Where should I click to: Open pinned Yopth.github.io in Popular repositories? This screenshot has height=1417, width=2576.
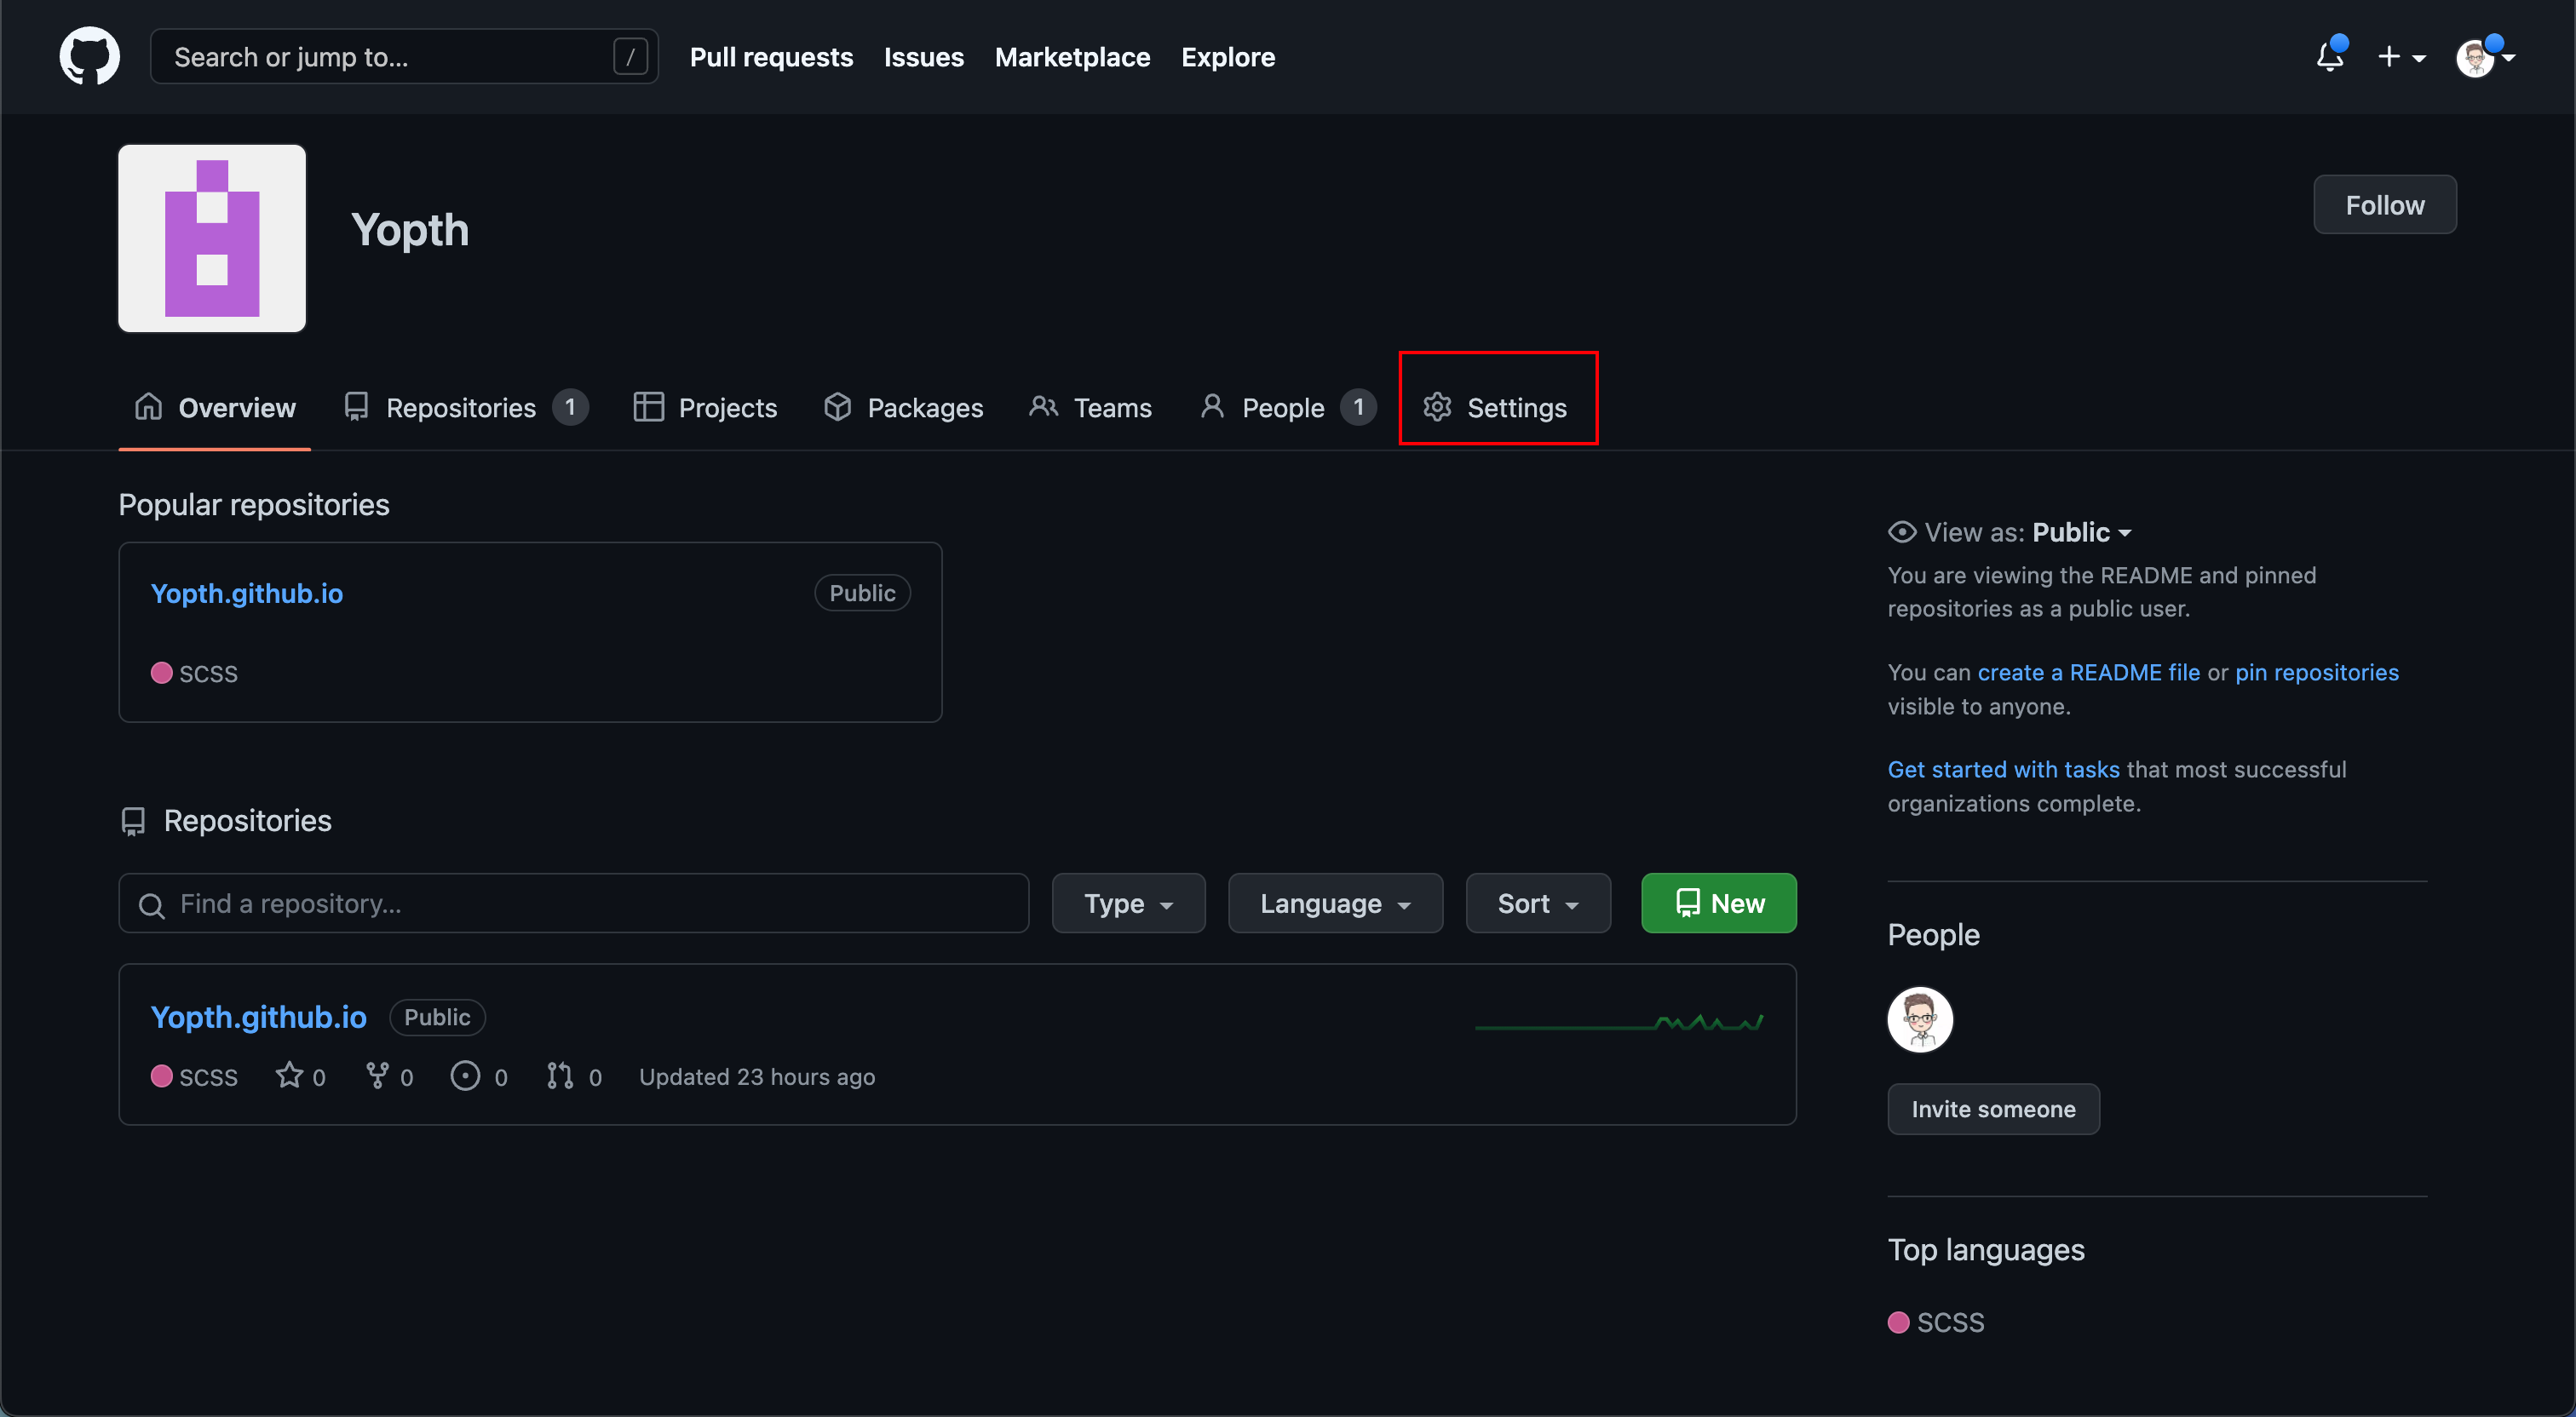pyautogui.click(x=246, y=593)
